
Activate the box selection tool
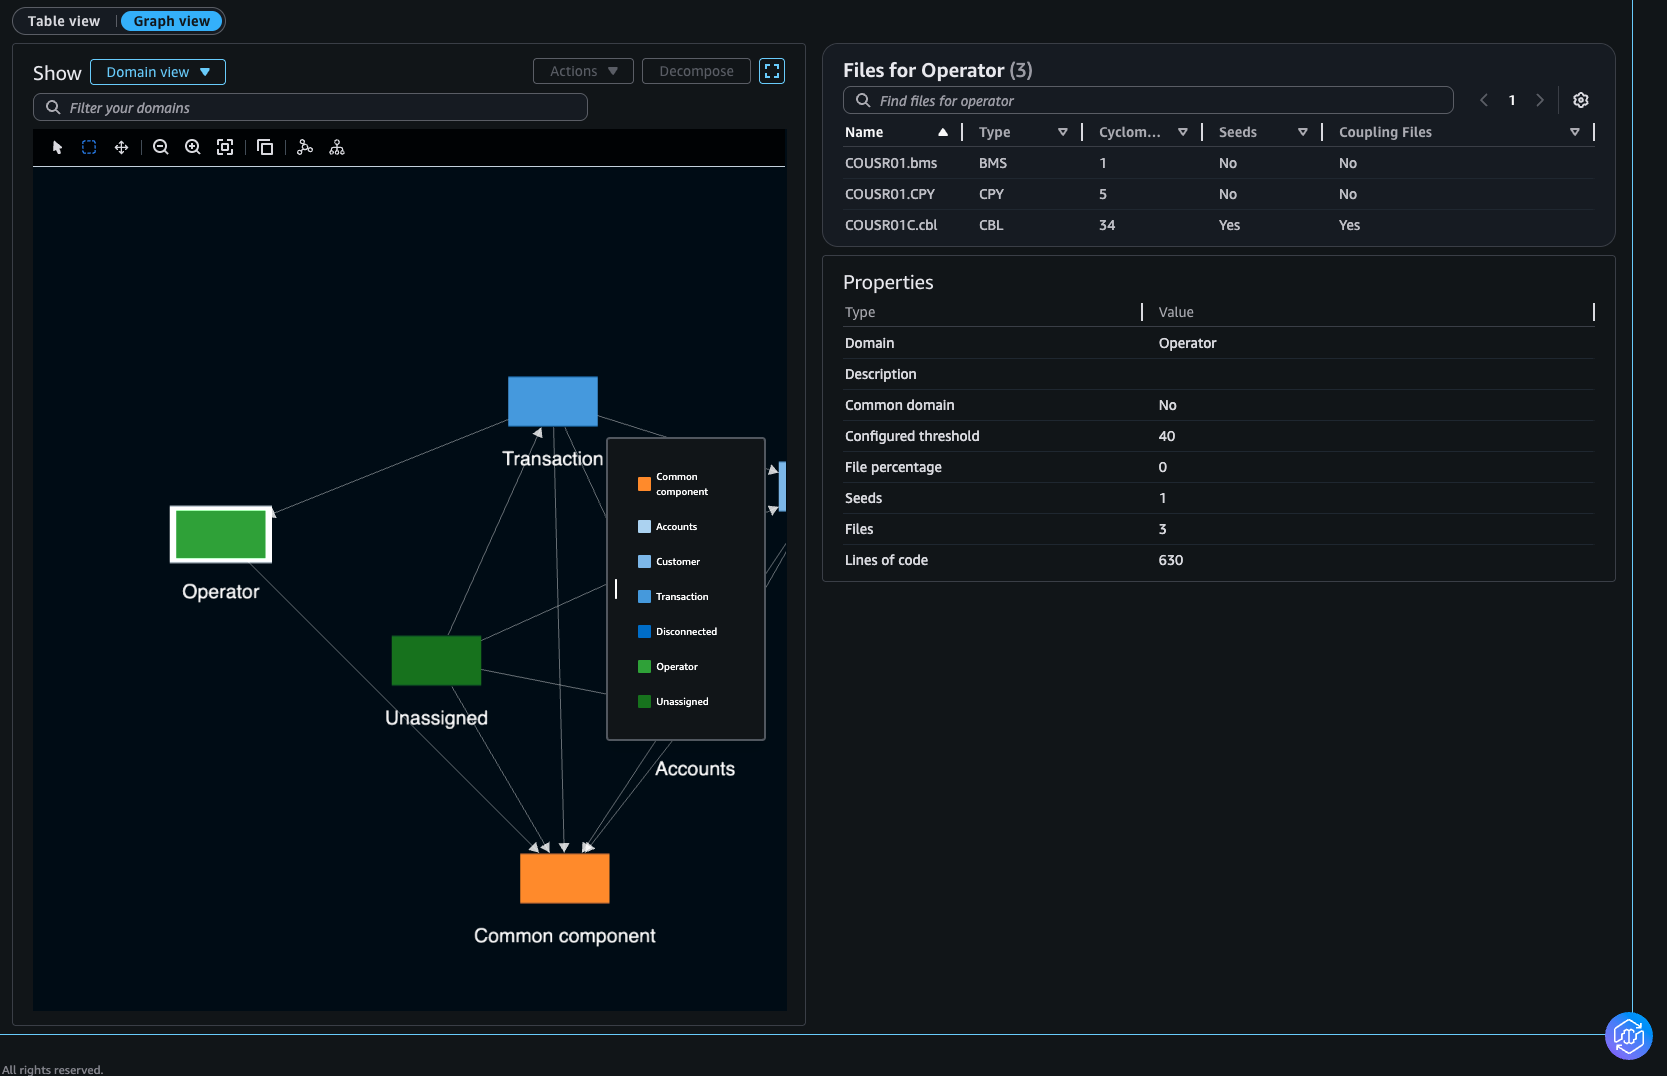pyautogui.click(x=89, y=148)
